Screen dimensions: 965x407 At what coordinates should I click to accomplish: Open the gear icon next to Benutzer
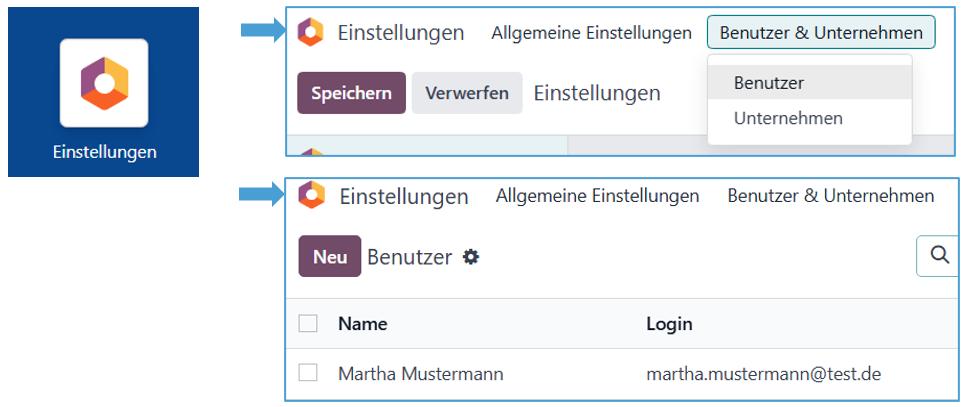click(471, 257)
